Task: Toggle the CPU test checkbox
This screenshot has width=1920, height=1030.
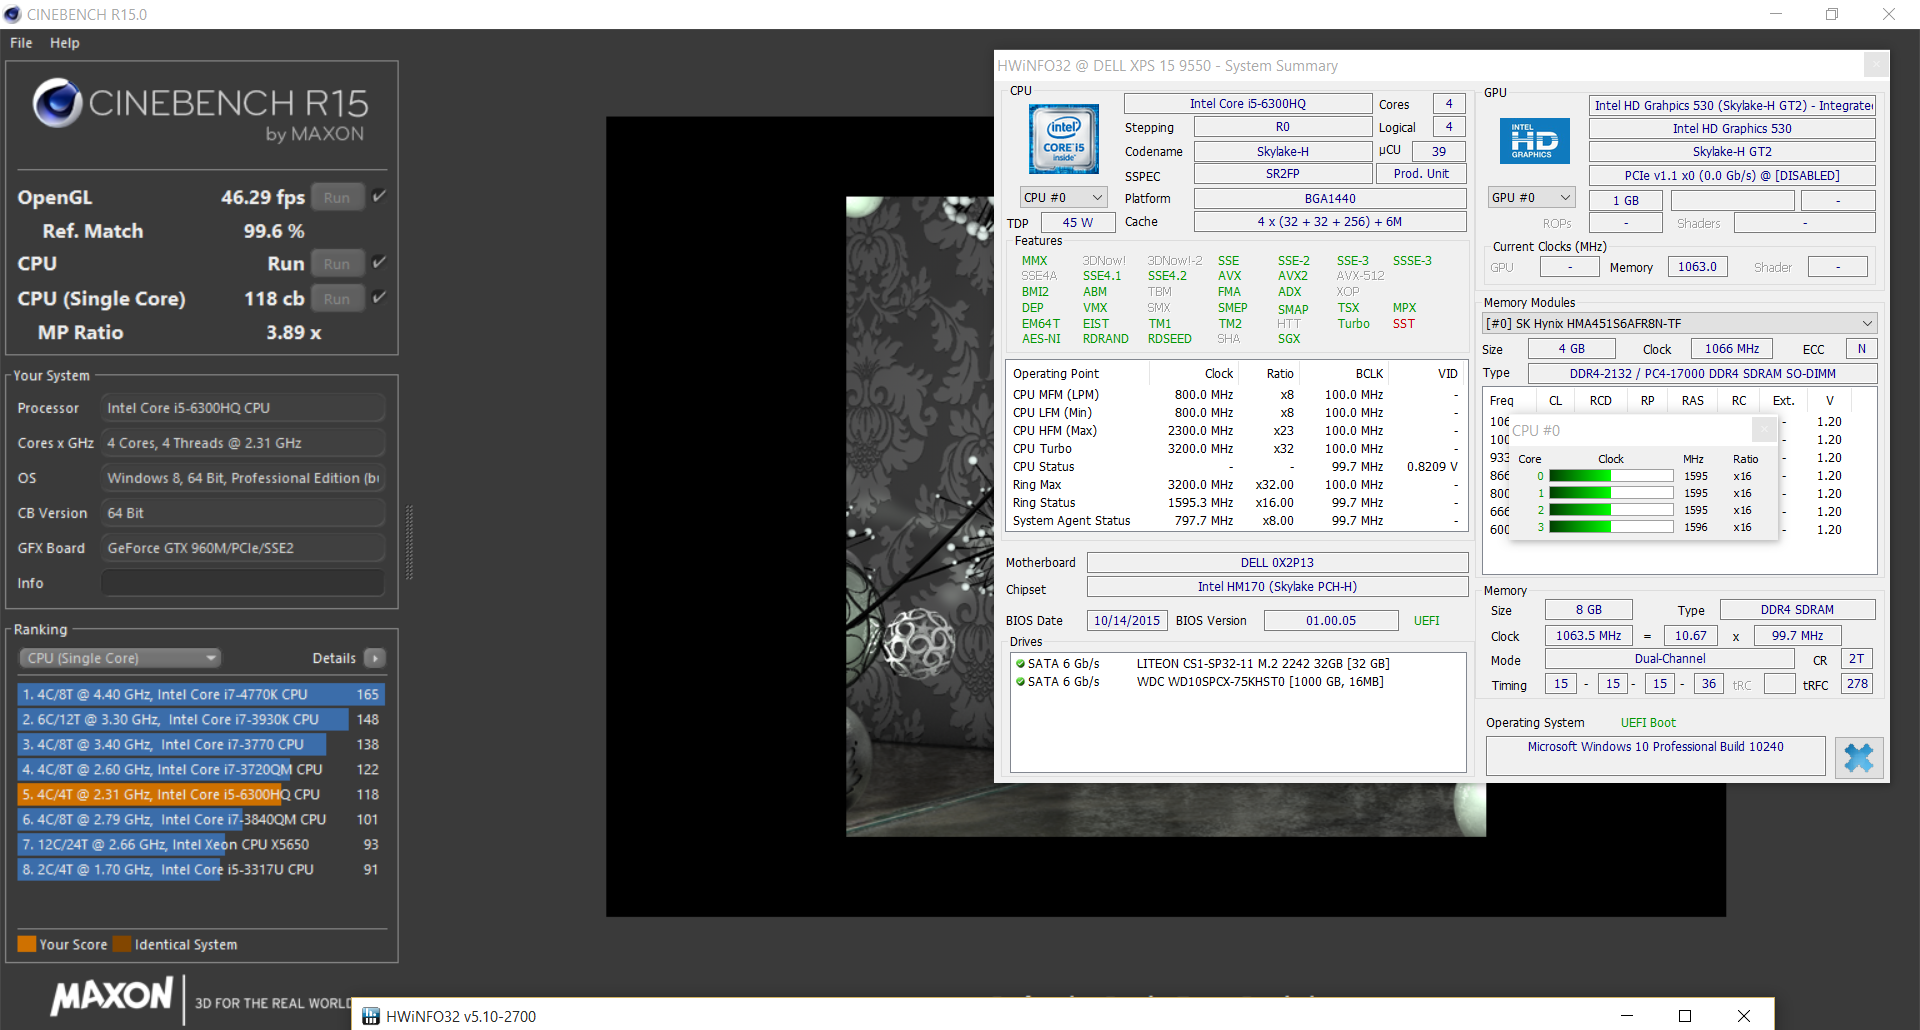Action: point(380,262)
